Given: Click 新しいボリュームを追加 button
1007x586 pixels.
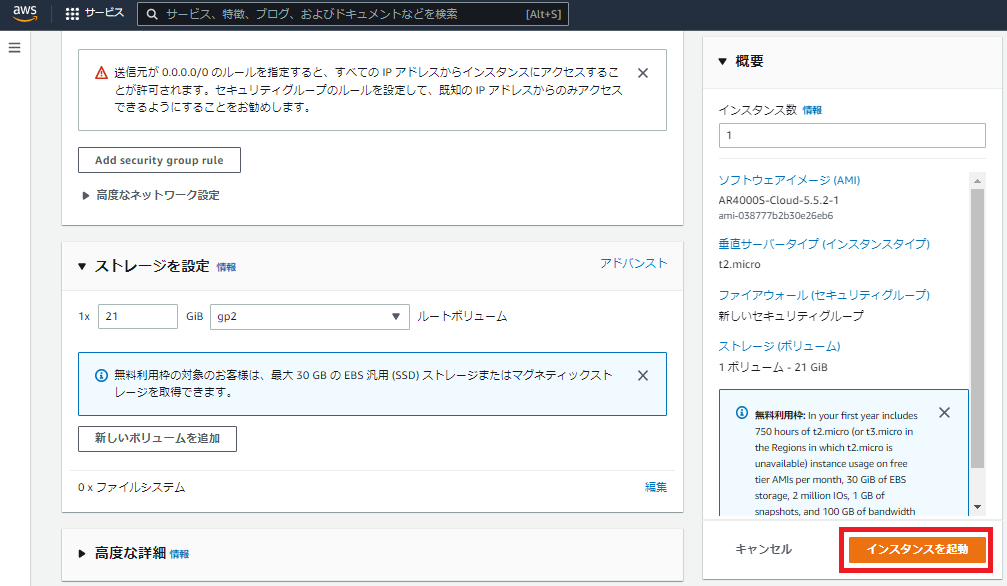Looking at the screenshot, I should pos(157,438).
